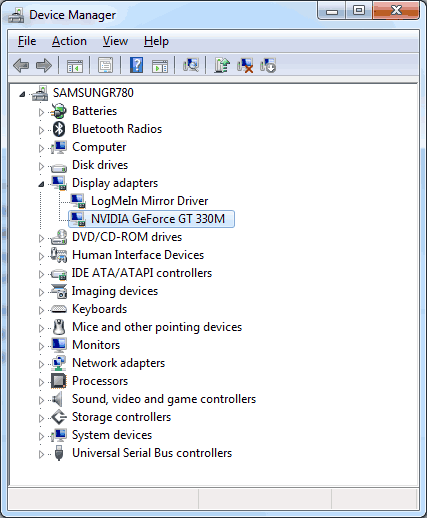This screenshot has width=427, height=518.
Task: Click the Forward arrow toolbar icon
Action: pos(44,65)
